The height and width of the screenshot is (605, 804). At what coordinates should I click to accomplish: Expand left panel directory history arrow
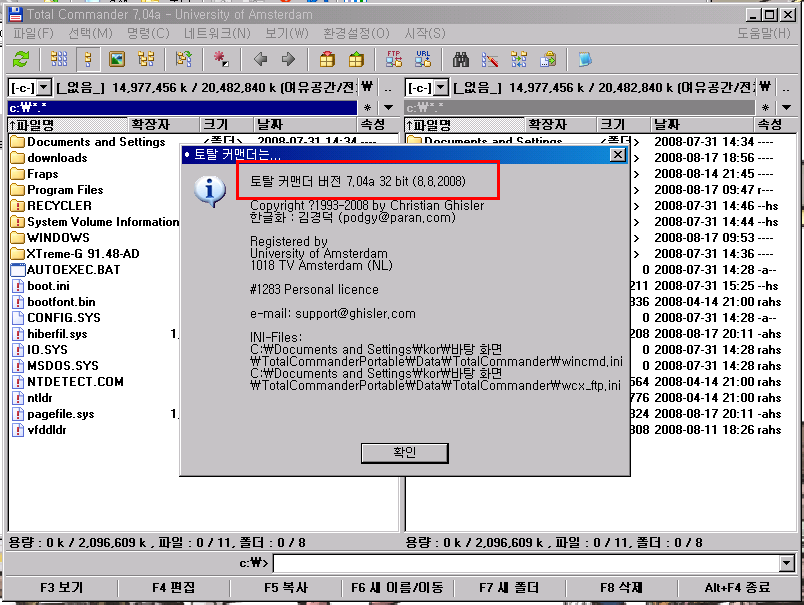coord(389,108)
